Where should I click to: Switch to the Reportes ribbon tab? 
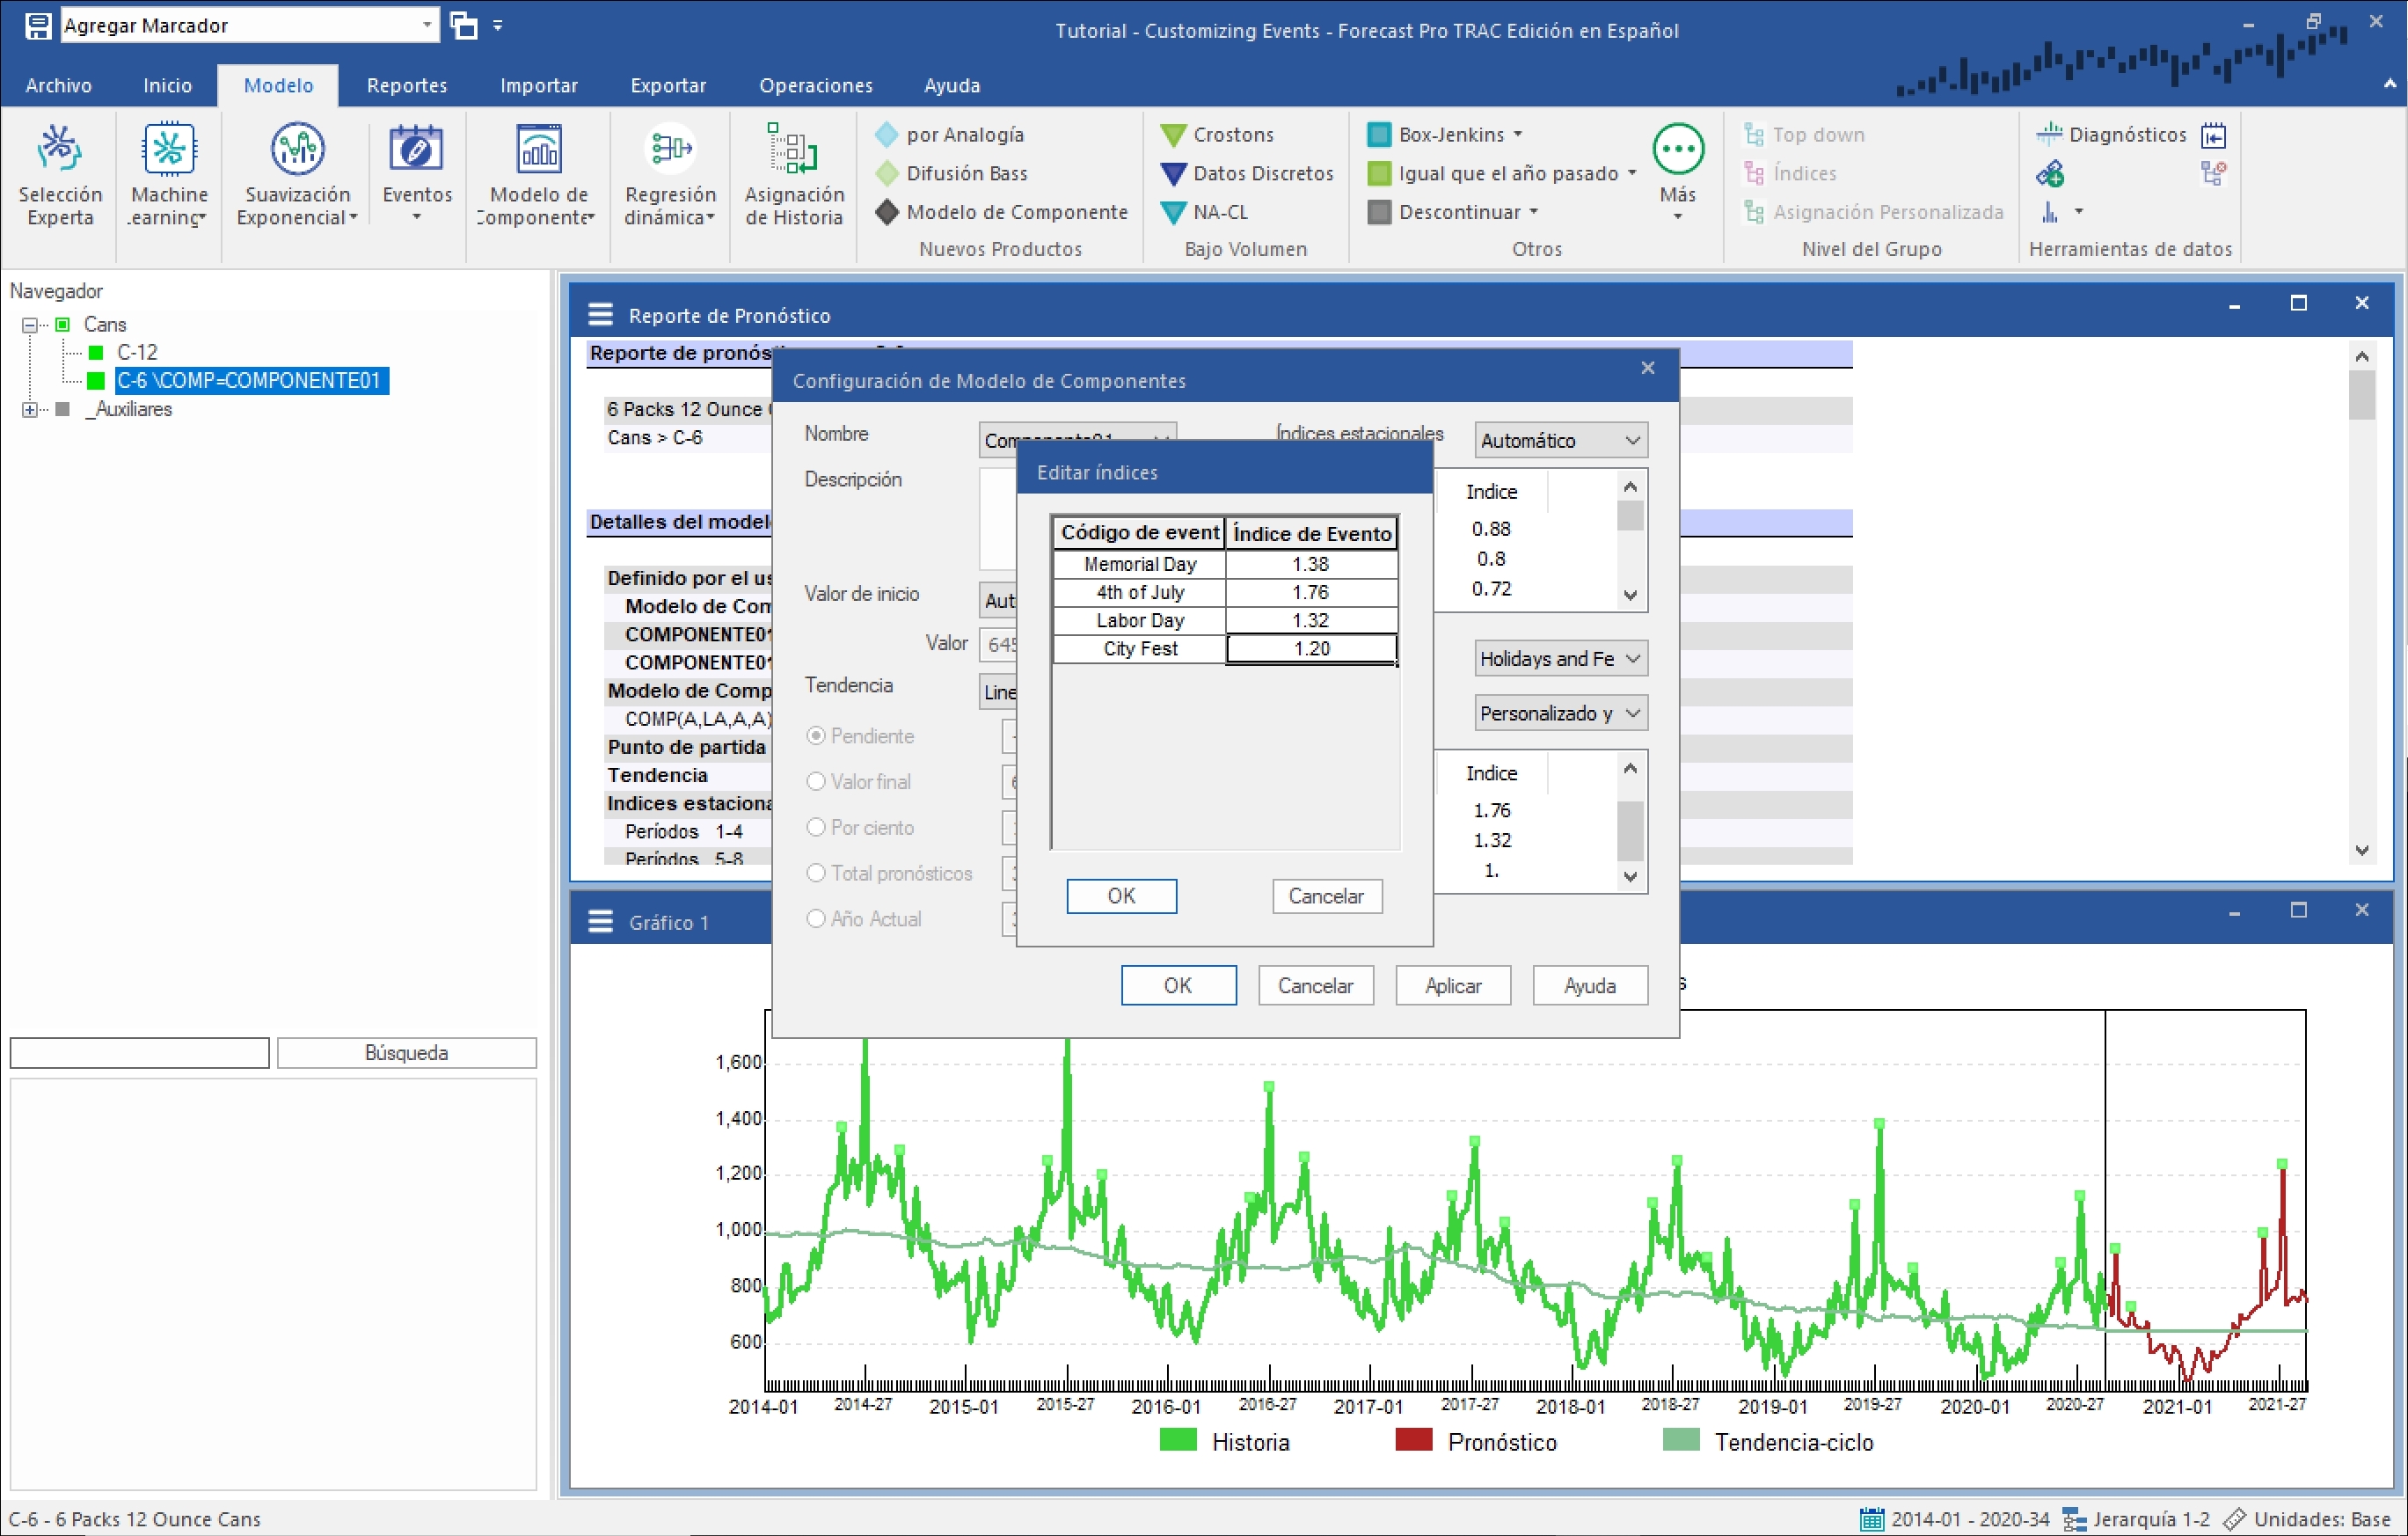click(406, 85)
